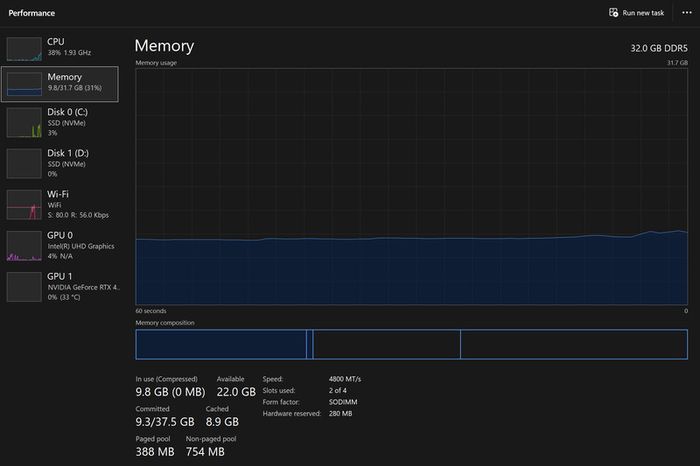Click the NVIDIA GeForce RTX sidebar text
Image resolution: width=700 pixels, height=466 pixels.
coord(83,287)
